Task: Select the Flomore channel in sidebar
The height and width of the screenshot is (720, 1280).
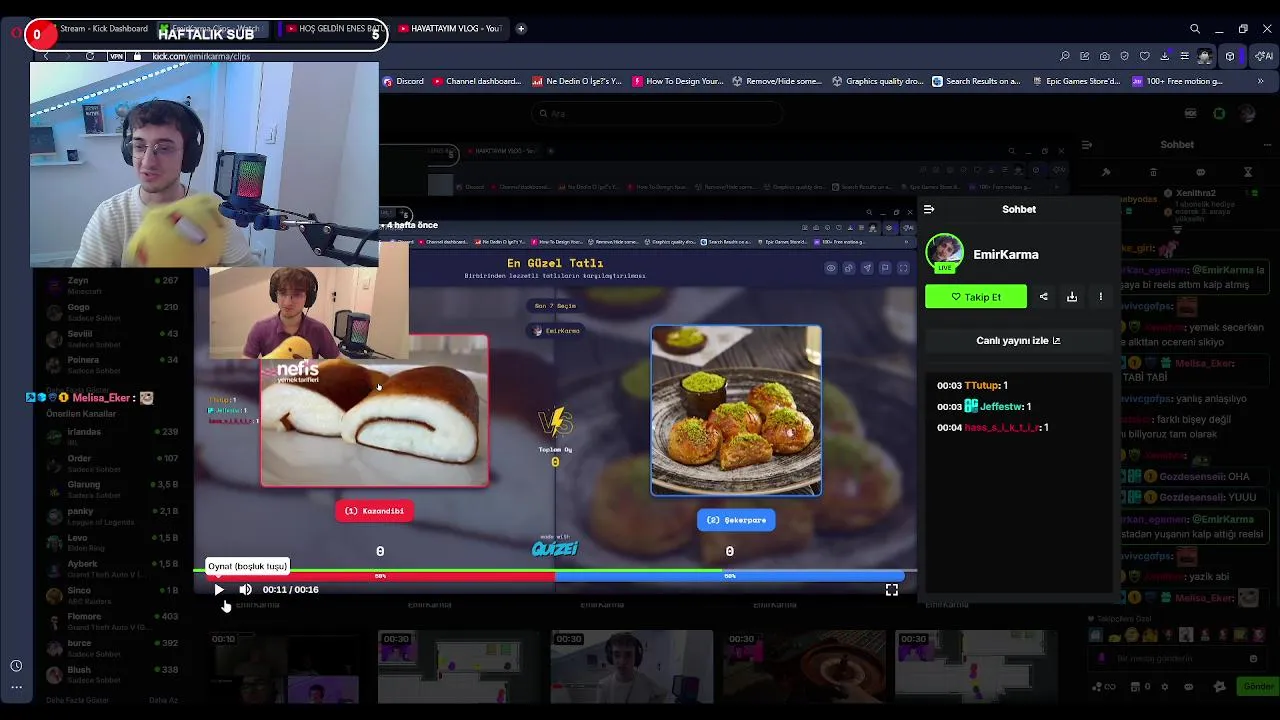Action: click(112, 622)
